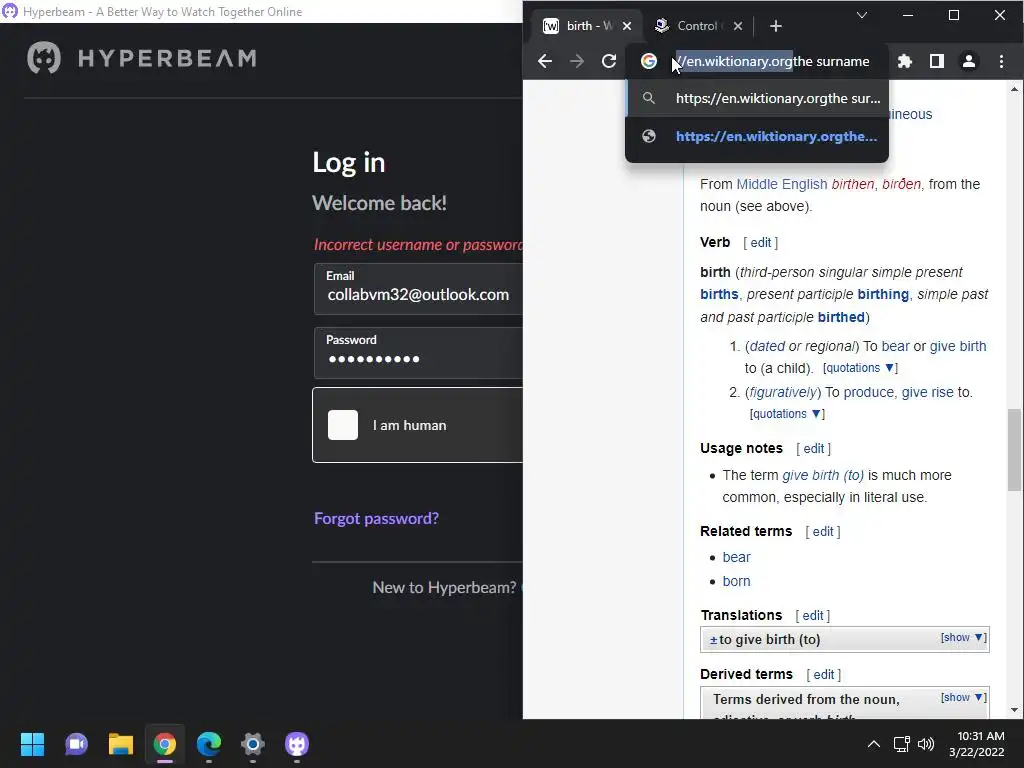Close the Control tab

coord(737,26)
